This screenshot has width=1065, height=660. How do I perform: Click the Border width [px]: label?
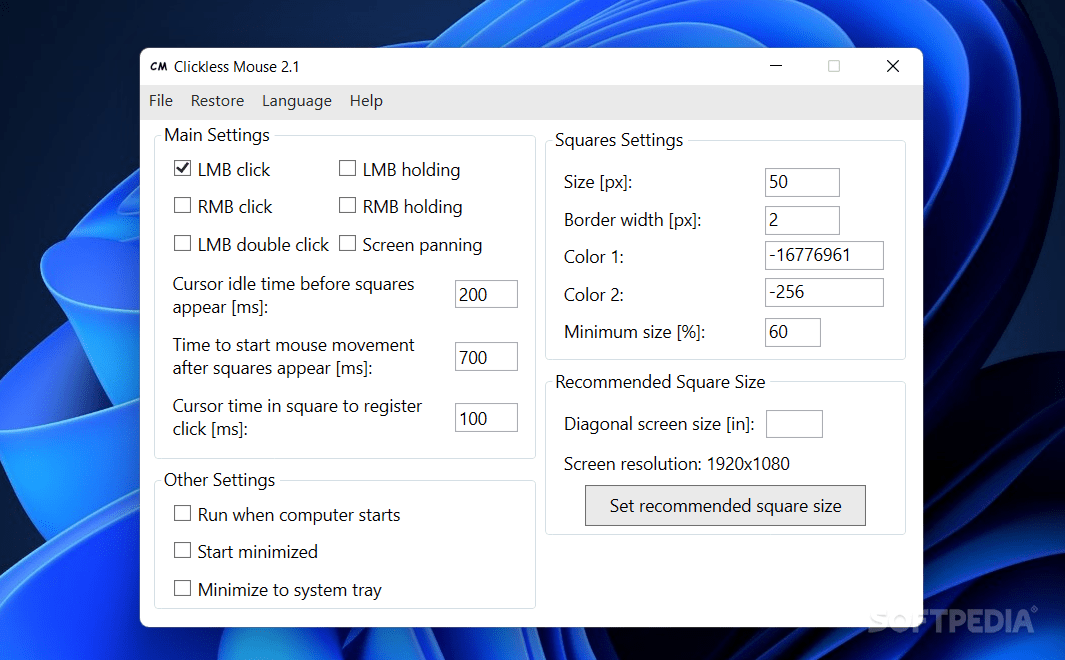pos(632,220)
